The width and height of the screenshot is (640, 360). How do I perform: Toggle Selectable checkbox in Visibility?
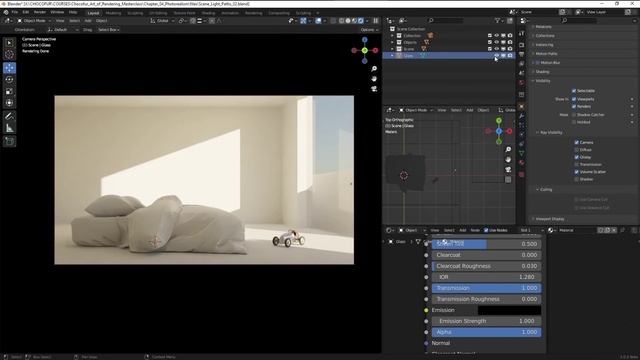point(574,91)
